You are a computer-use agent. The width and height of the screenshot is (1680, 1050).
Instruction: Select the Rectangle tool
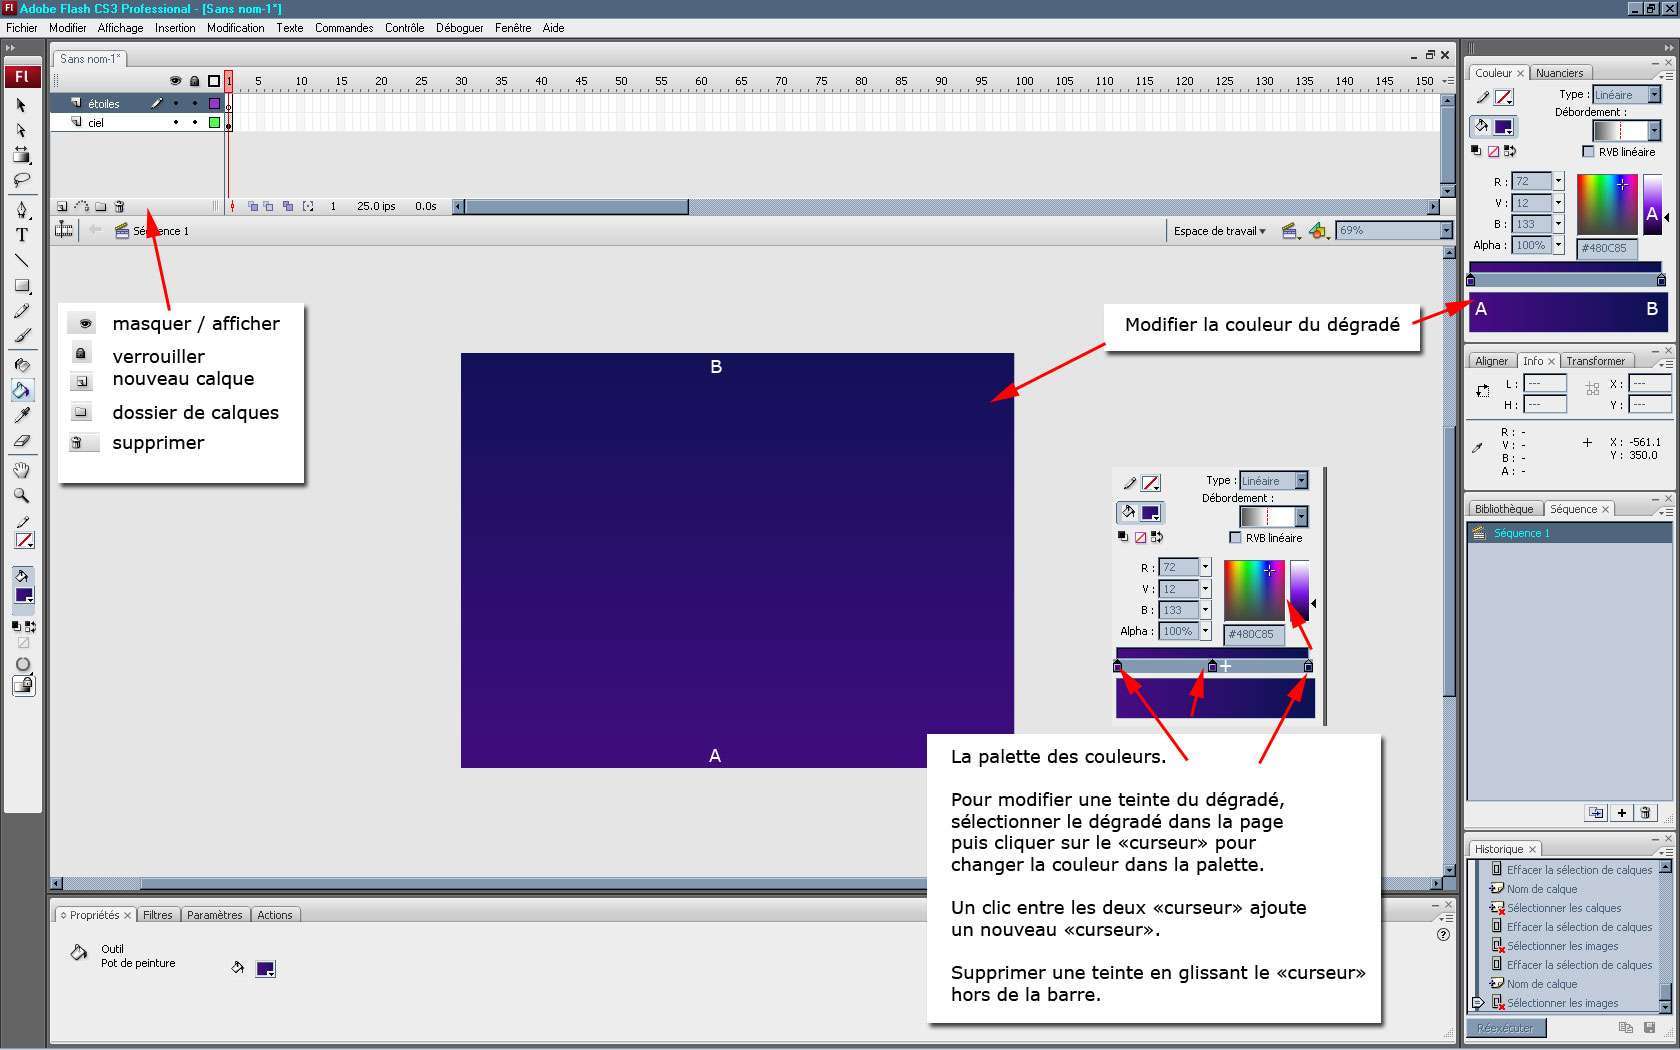click(x=22, y=286)
